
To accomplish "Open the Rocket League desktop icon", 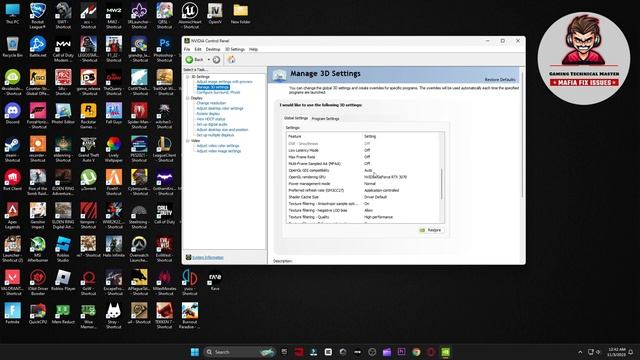I will click(38, 16).
